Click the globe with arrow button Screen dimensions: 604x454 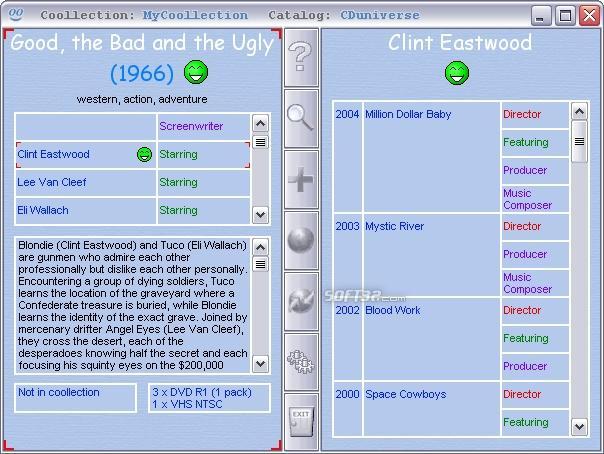click(x=301, y=301)
